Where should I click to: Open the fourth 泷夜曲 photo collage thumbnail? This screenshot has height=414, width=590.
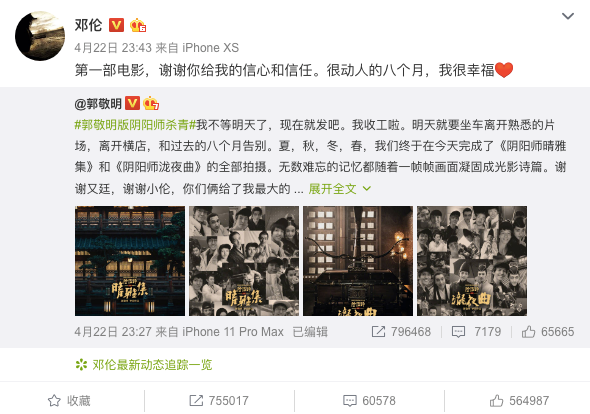coord(472,261)
